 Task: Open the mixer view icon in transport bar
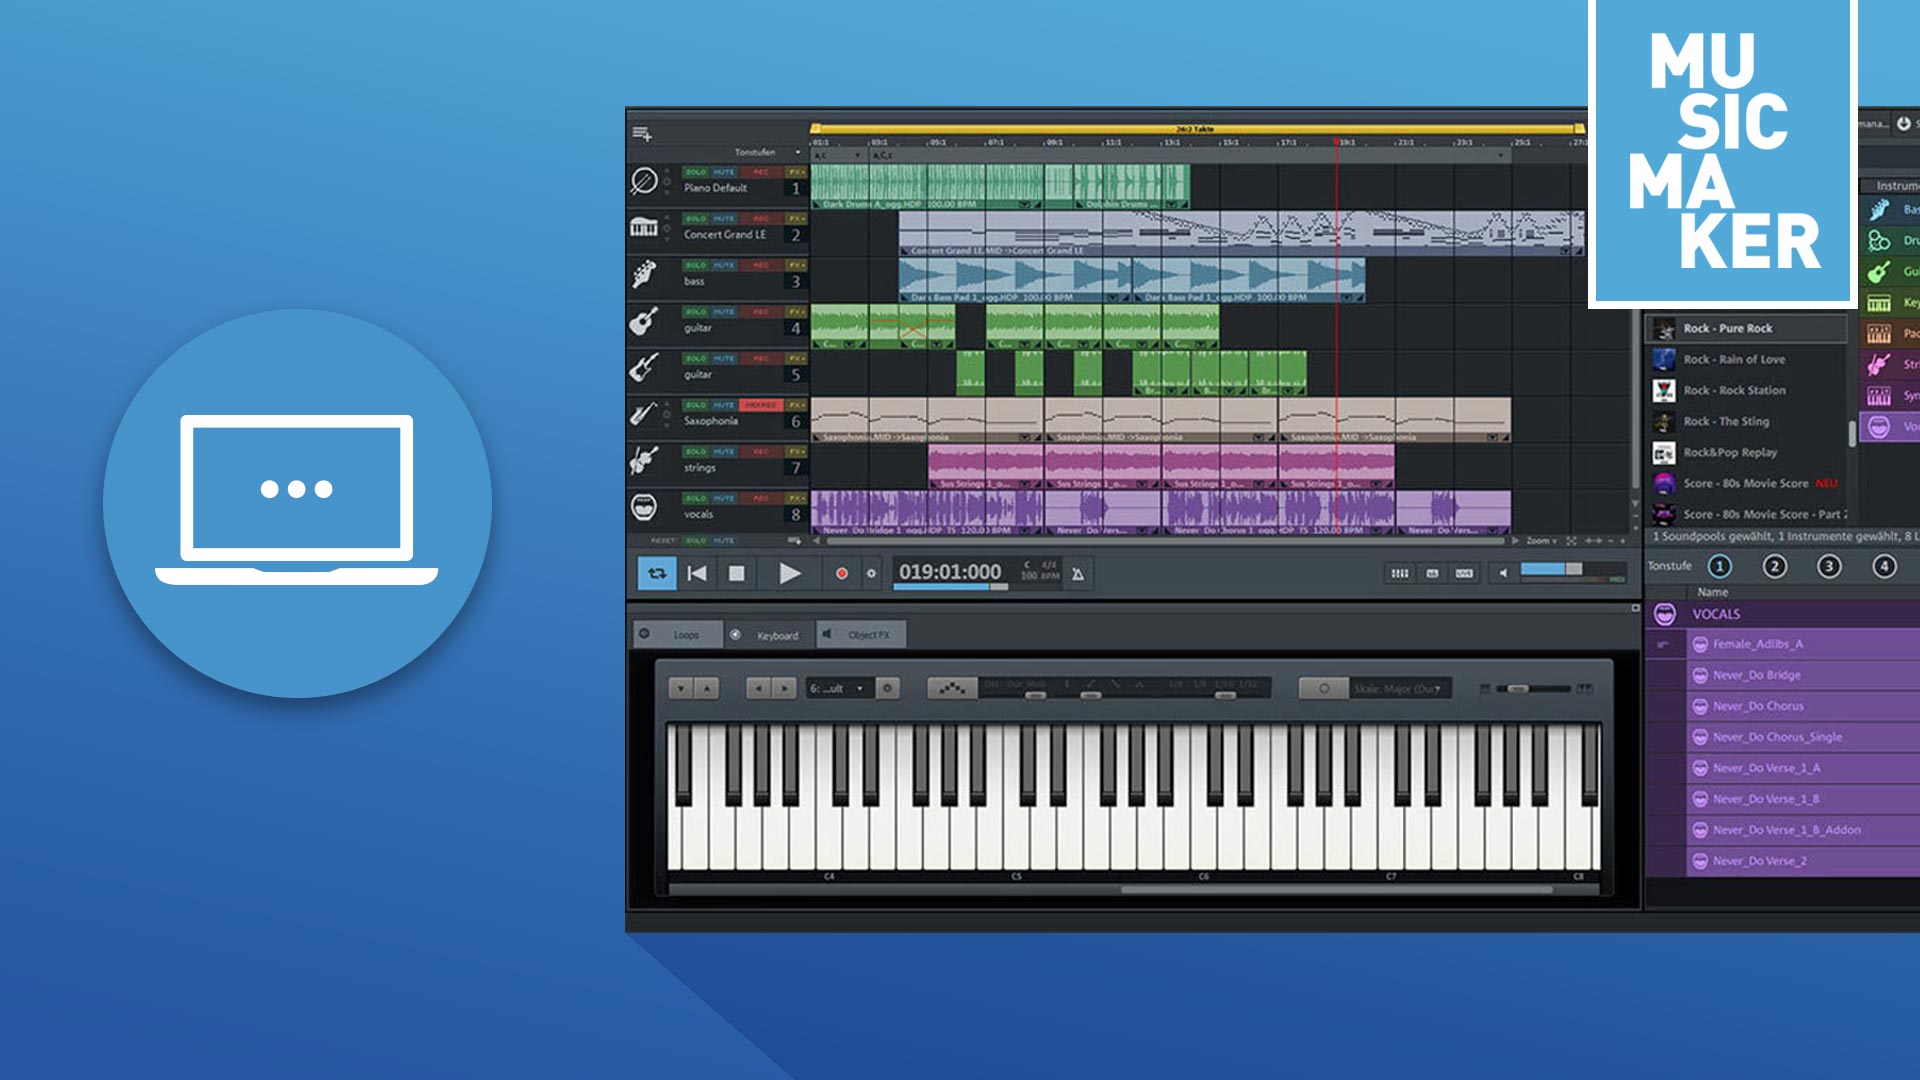click(x=1400, y=573)
